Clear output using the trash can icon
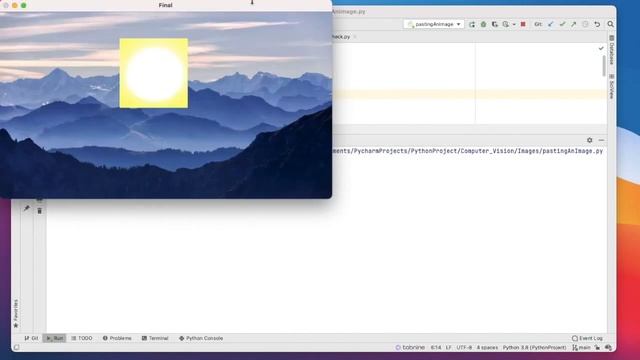The image size is (640, 360). tap(40, 211)
